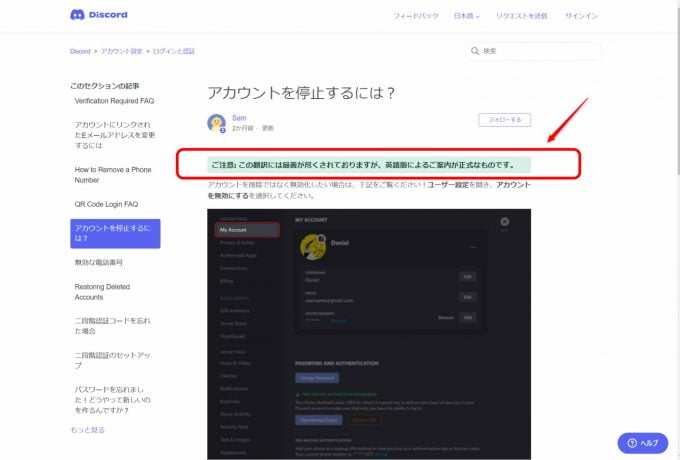Click Sam's author avatar
This screenshot has width=680, height=460.
coord(216,122)
